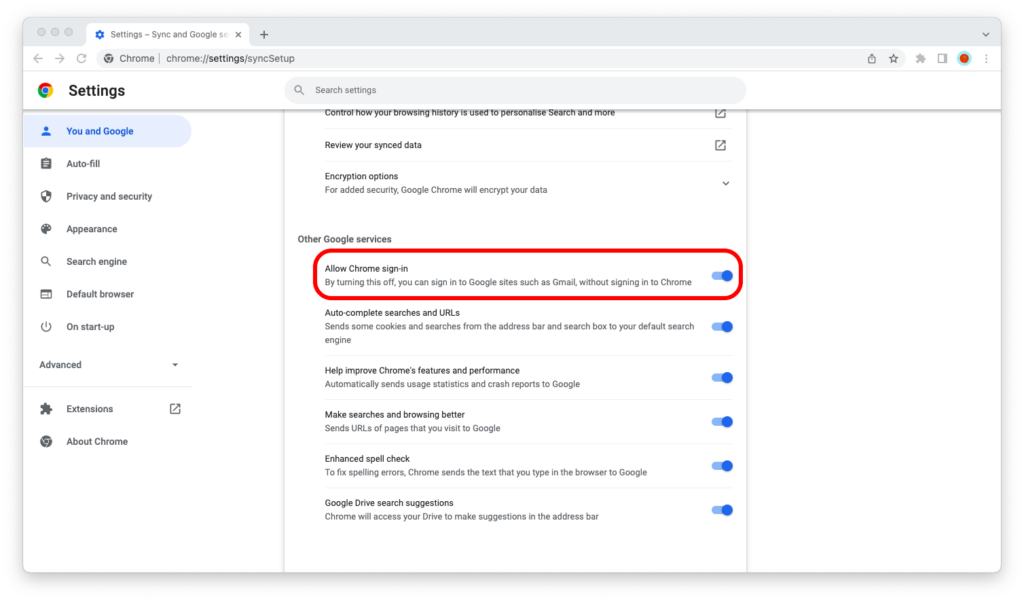Viewport: 1024px width, 601px height.
Task: Toggle the side panel icon
Action: 942,59
